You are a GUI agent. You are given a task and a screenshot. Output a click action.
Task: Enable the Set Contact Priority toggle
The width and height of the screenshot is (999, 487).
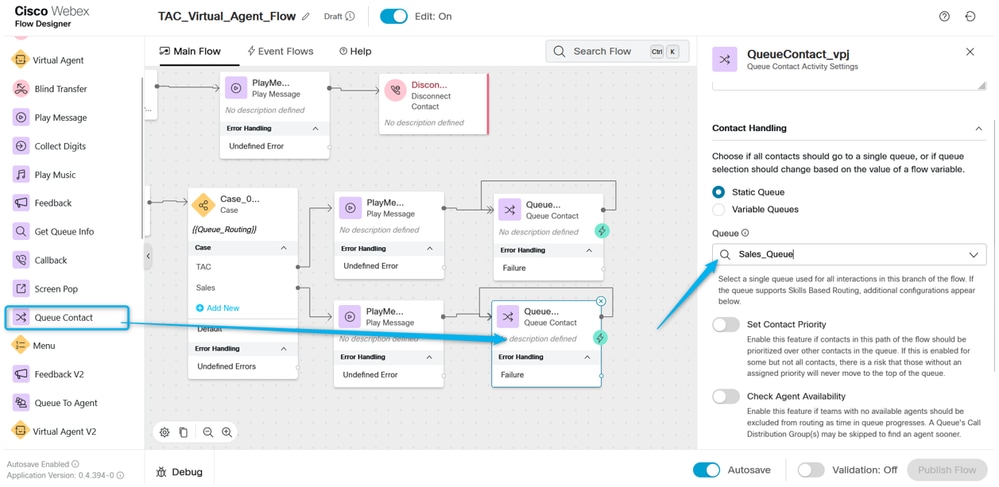pyautogui.click(x=726, y=324)
